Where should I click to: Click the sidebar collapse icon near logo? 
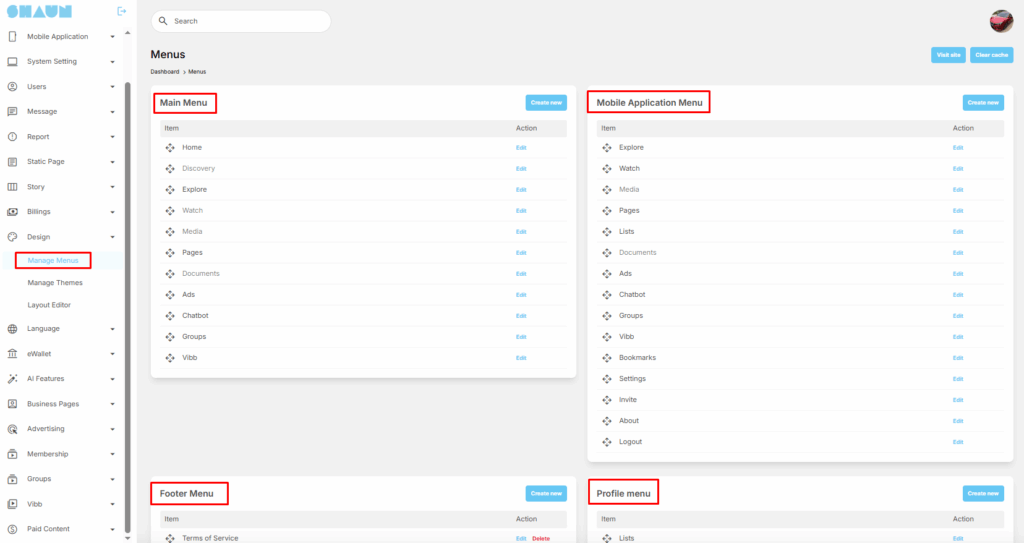(122, 11)
